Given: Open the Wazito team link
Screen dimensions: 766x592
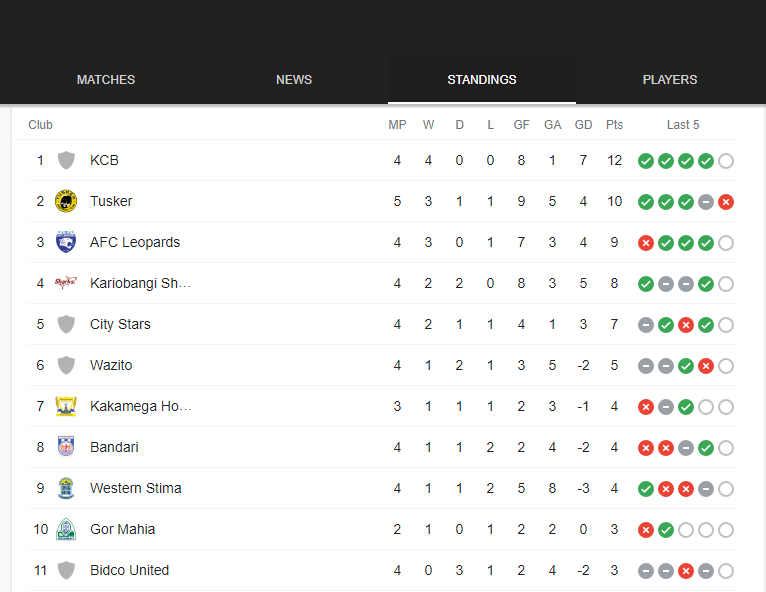Looking at the screenshot, I should pyautogui.click(x=111, y=365).
